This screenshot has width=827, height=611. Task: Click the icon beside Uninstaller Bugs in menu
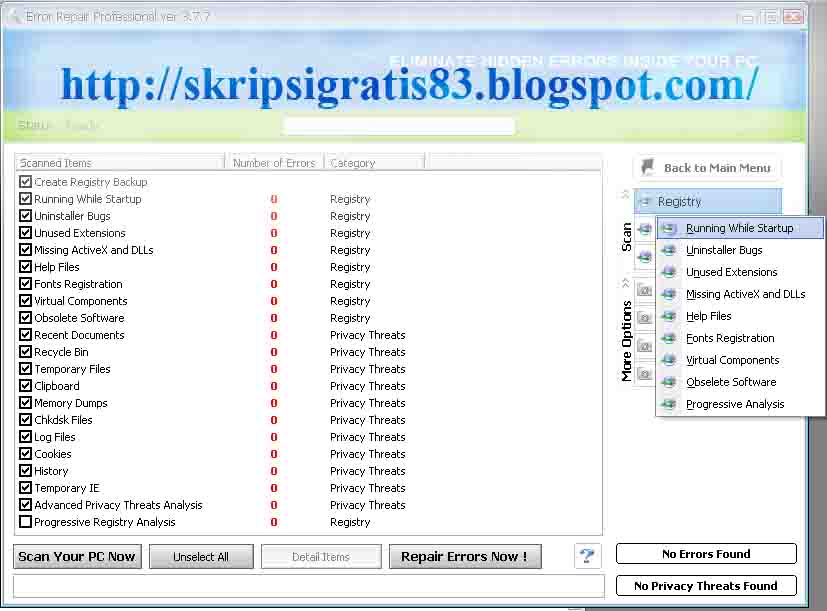pyautogui.click(x=669, y=250)
